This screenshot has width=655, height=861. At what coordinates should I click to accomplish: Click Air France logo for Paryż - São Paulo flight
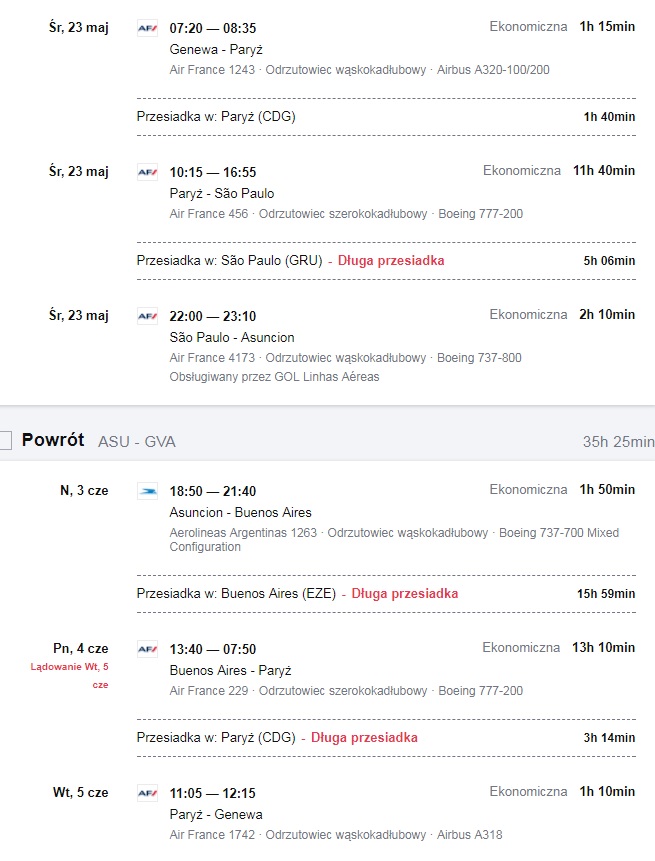(x=147, y=172)
